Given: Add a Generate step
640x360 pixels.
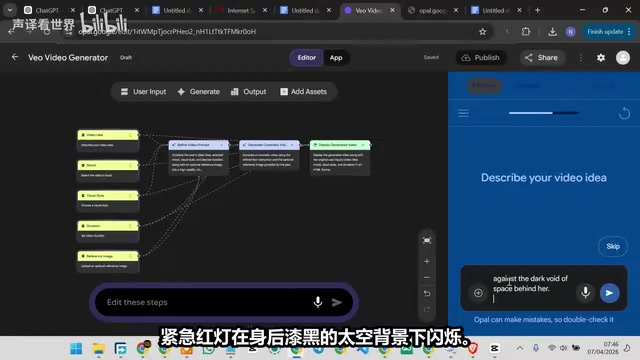Looking at the screenshot, I should pos(198,92).
